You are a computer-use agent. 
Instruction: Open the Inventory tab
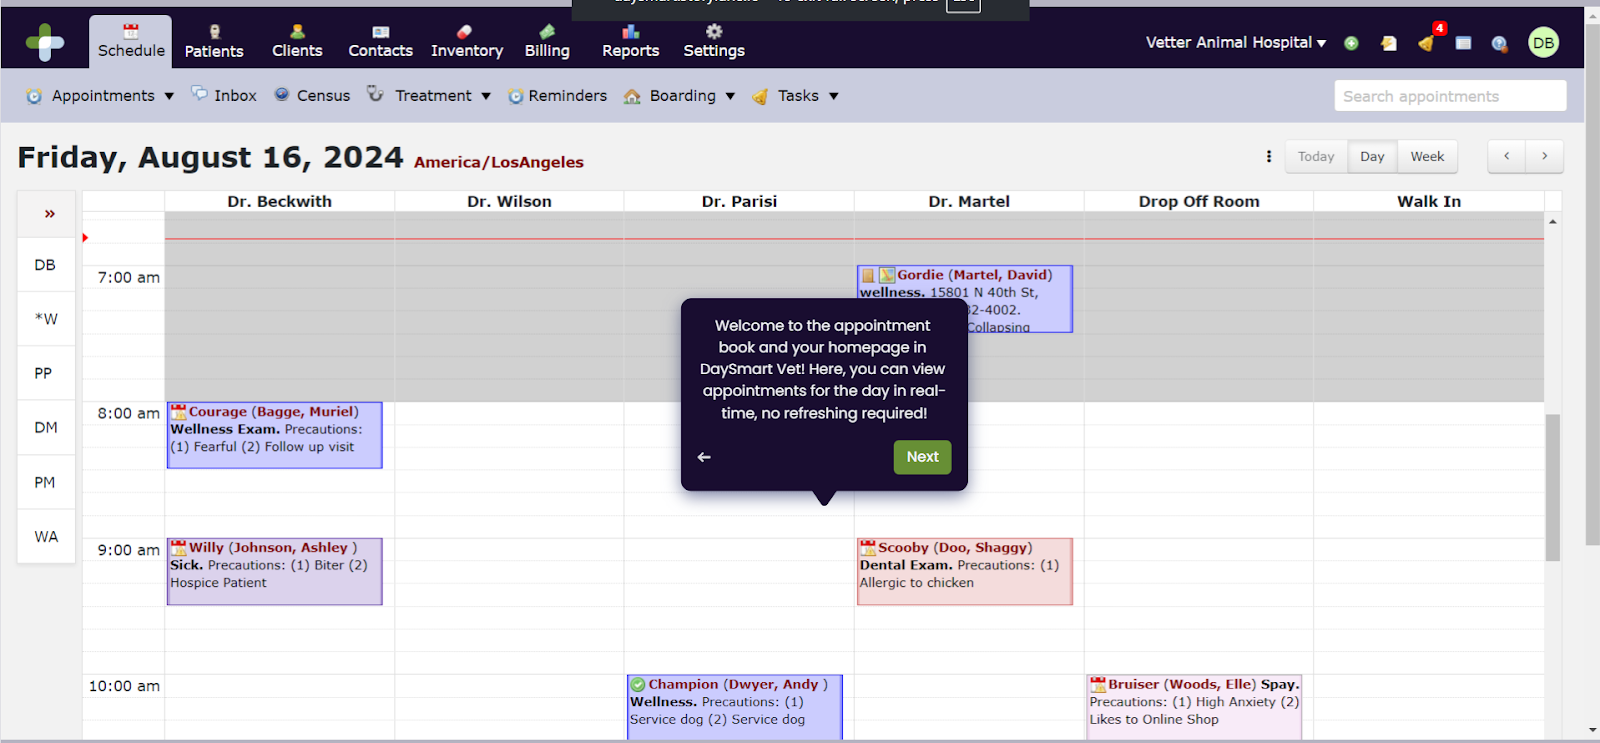click(x=467, y=41)
